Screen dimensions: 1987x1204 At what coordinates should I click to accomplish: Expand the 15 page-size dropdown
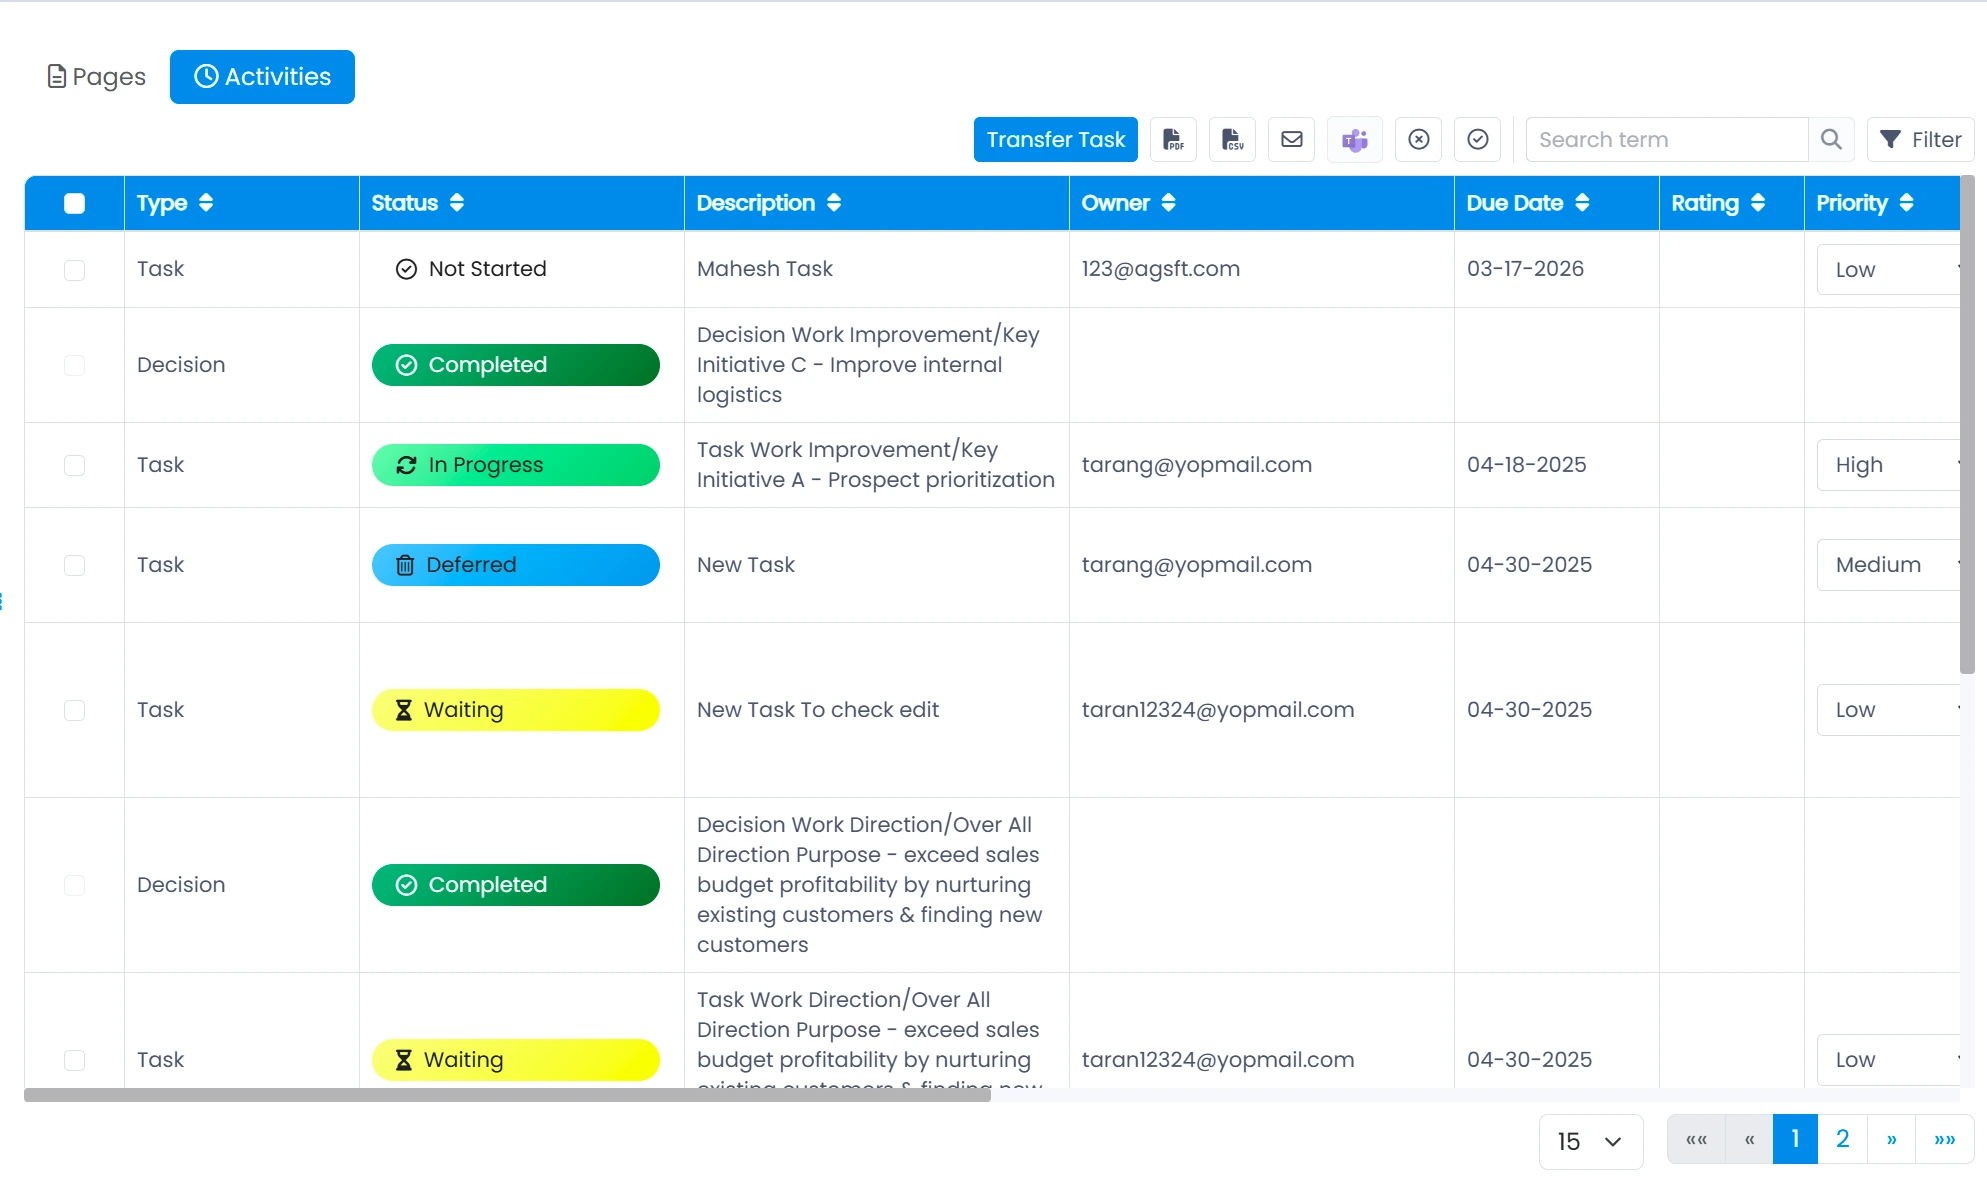click(x=1589, y=1141)
